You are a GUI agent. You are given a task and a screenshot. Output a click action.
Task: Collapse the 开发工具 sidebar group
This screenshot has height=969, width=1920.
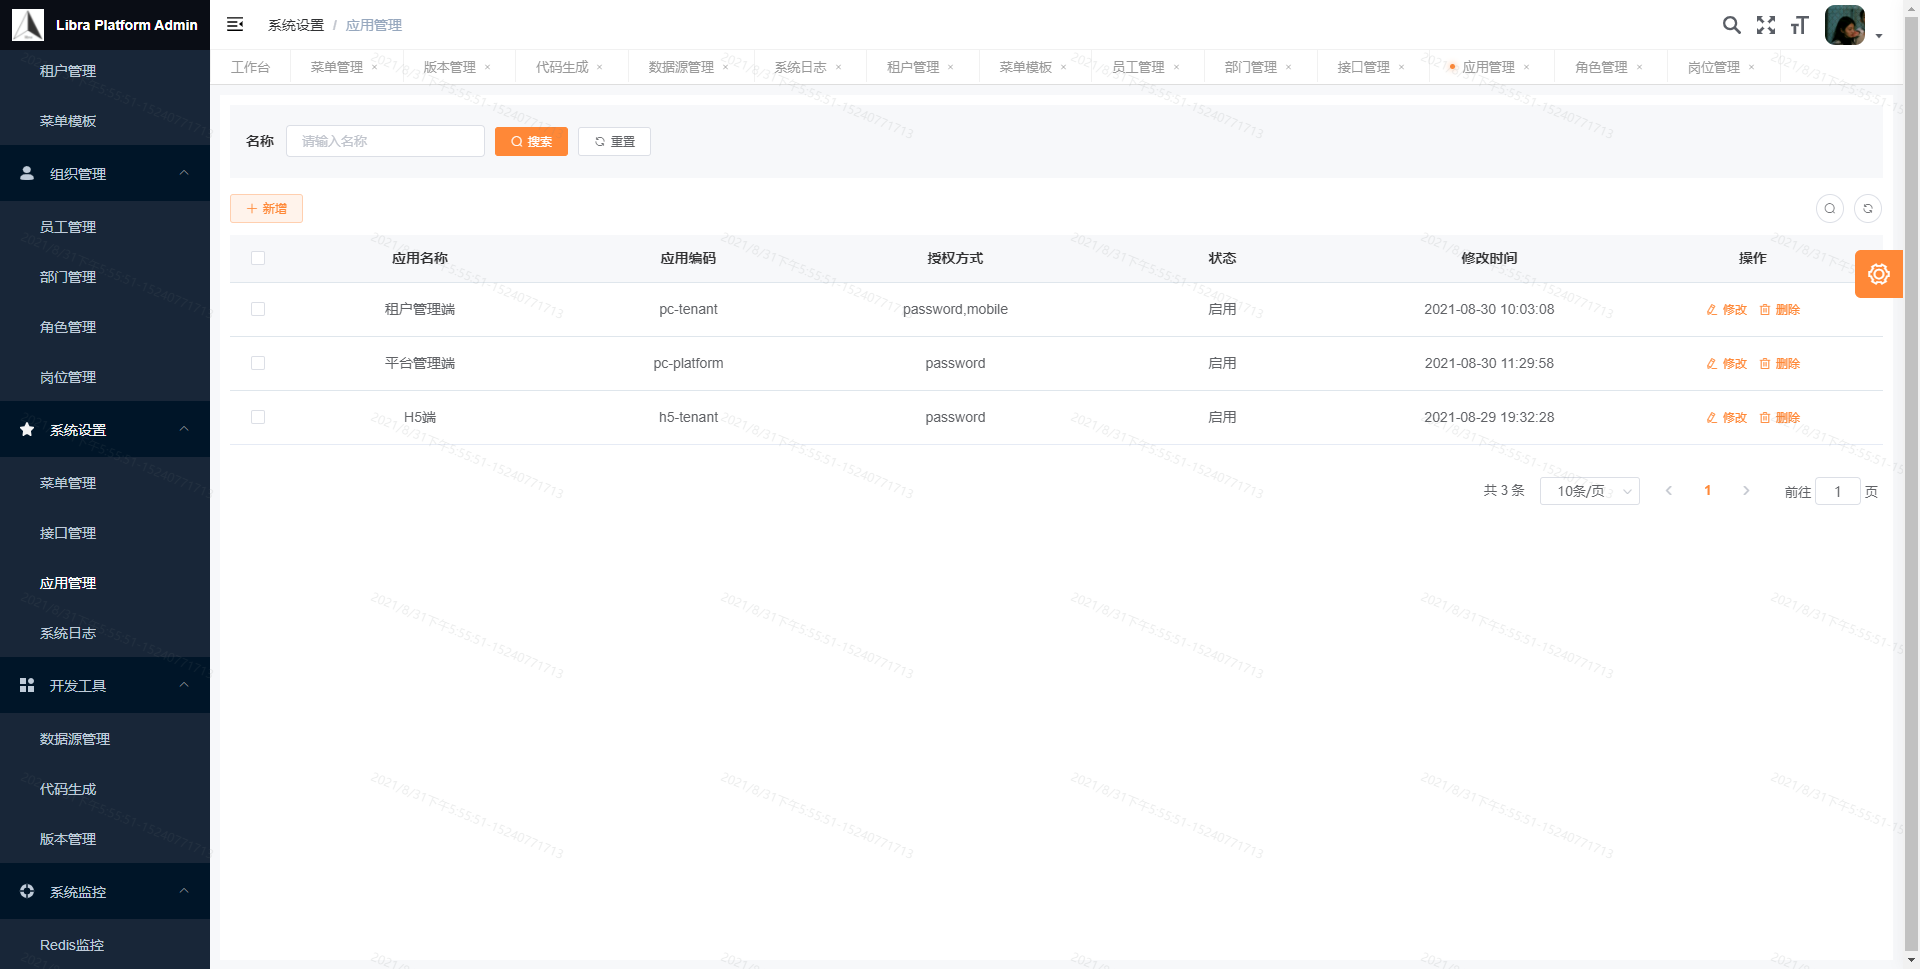pos(105,686)
